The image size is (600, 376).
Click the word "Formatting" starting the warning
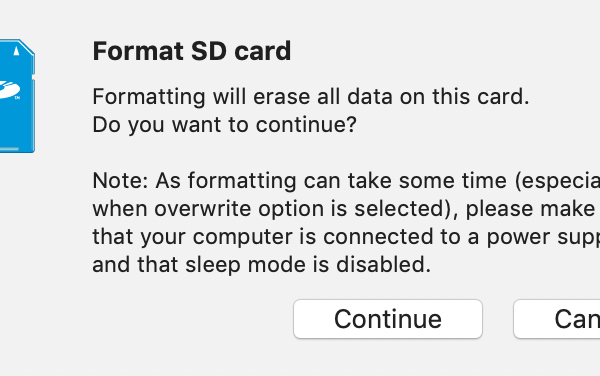pos(149,97)
